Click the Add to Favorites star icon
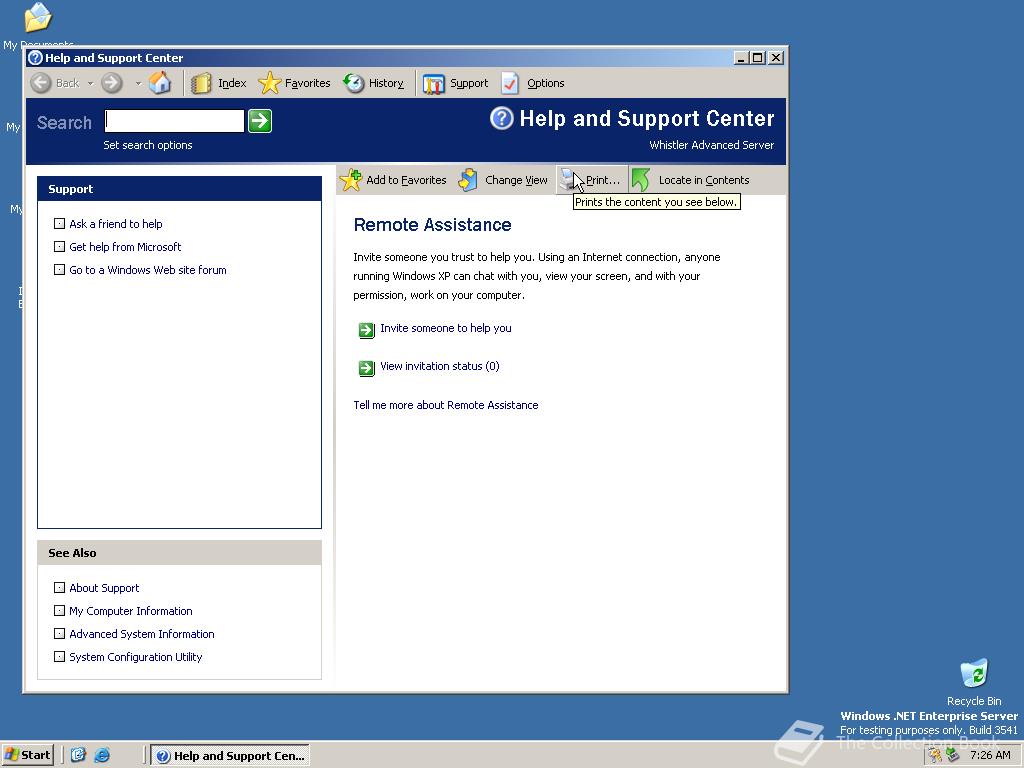This screenshot has width=1024, height=768. coord(351,180)
